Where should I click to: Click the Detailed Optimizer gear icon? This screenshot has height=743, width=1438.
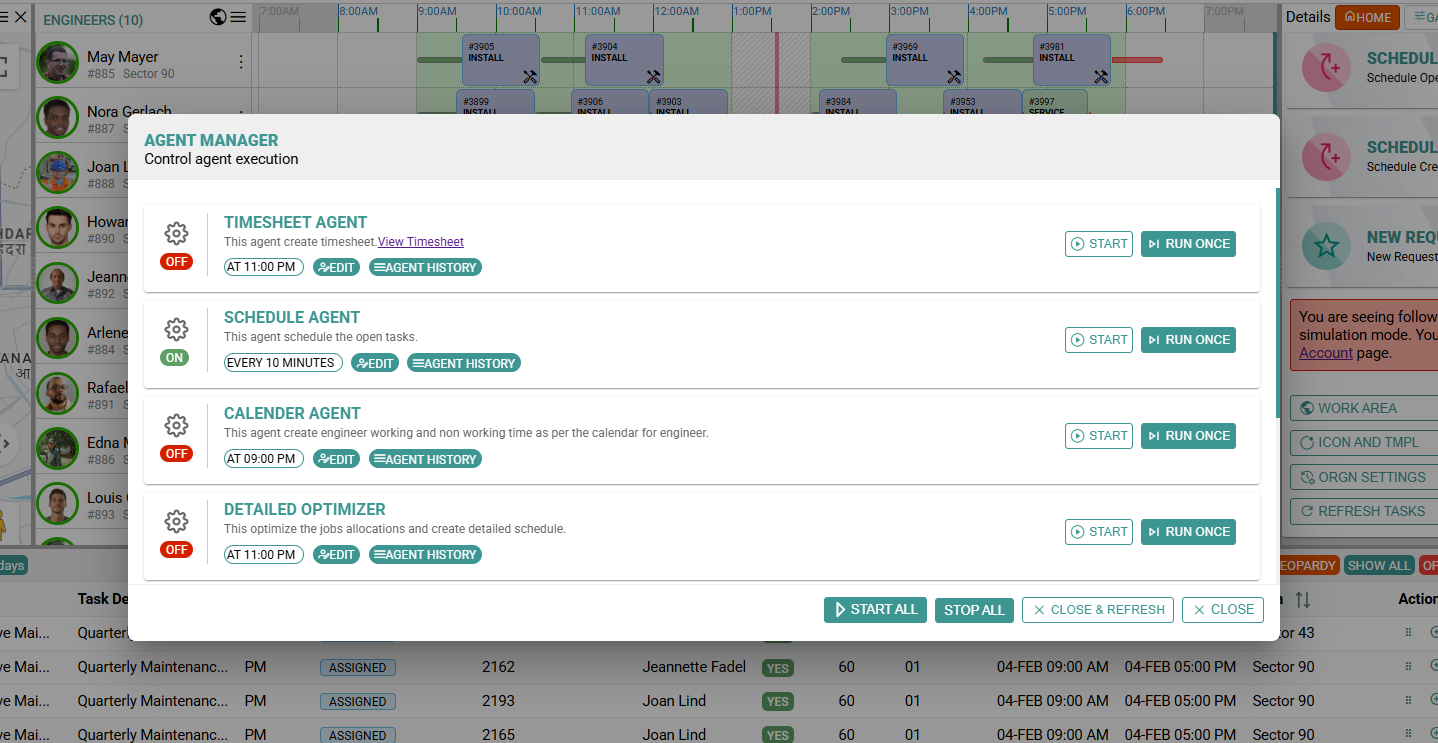(176, 521)
